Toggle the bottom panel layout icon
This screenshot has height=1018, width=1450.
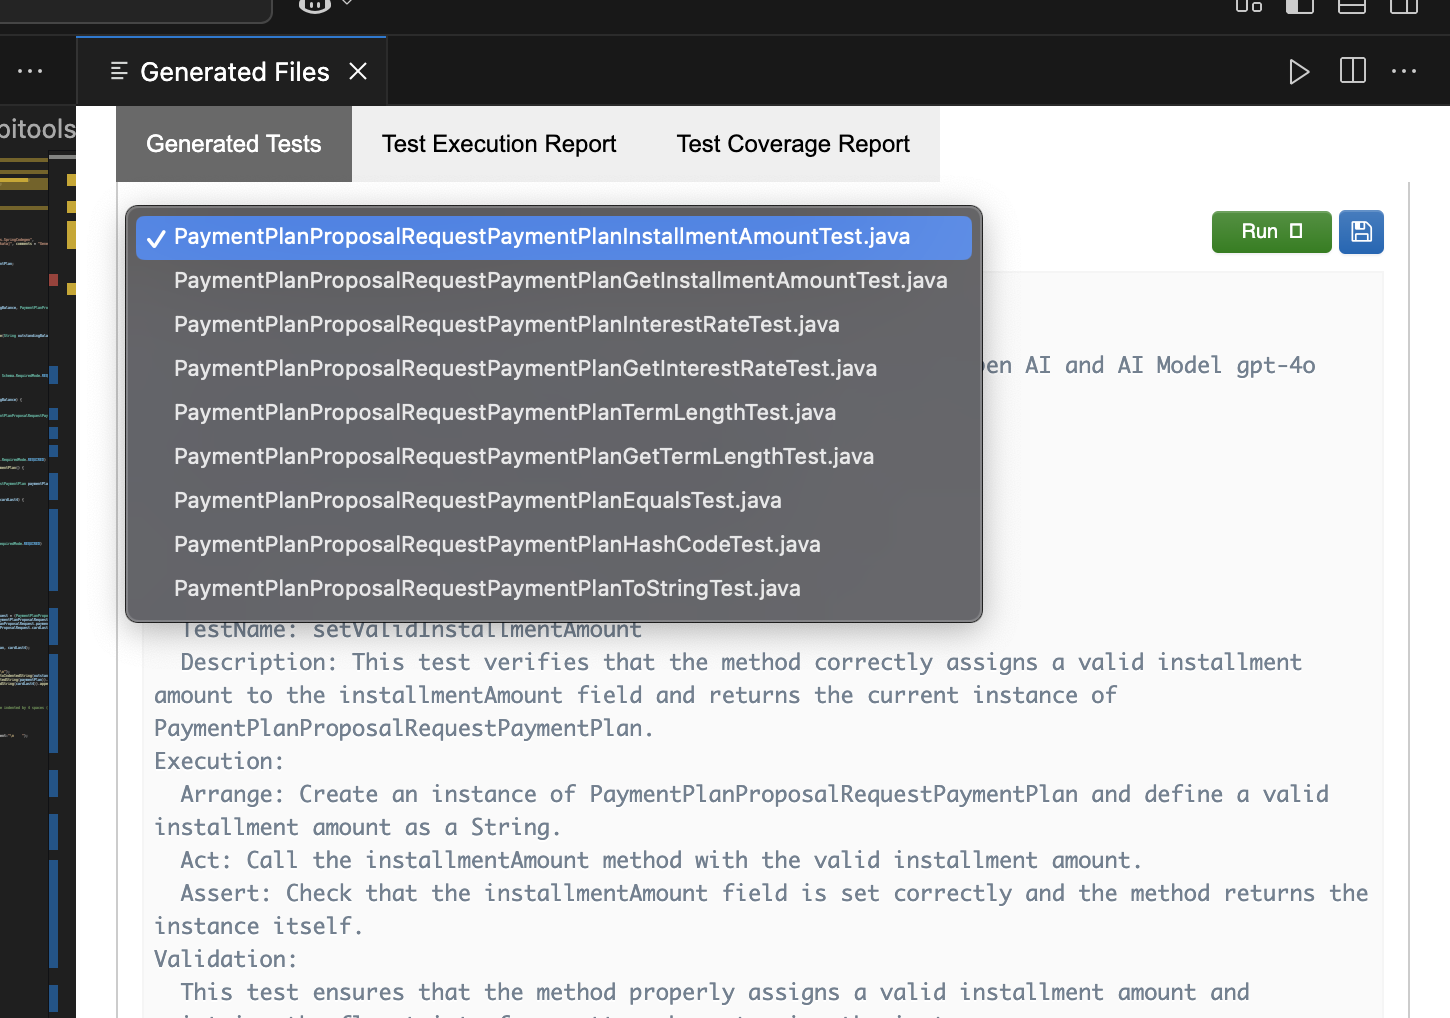pos(1352,6)
